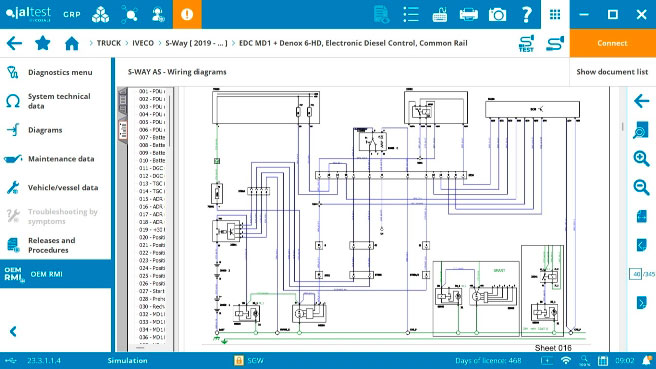The width and height of the screenshot is (656, 369).
Task: Go to next page arrow in right panel
Action: click(641, 302)
